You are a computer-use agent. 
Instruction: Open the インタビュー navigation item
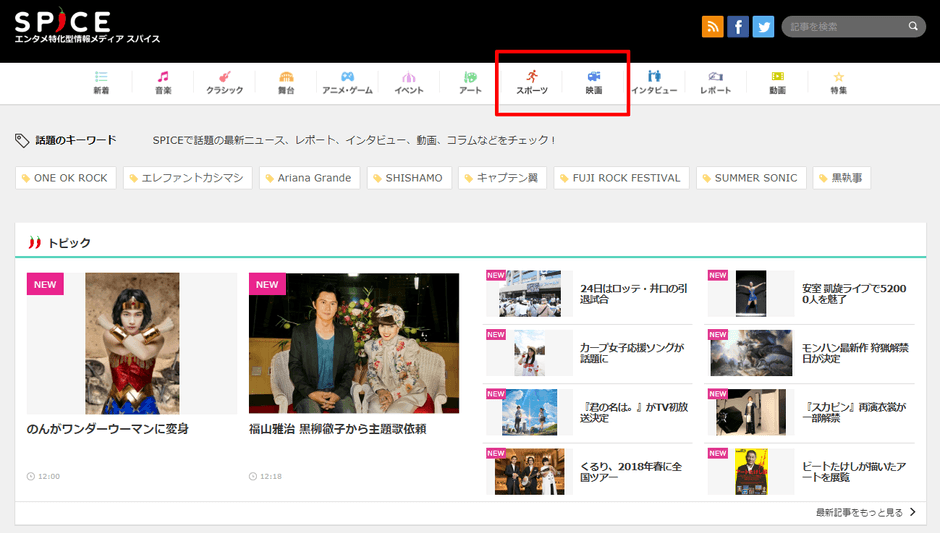[x=654, y=83]
